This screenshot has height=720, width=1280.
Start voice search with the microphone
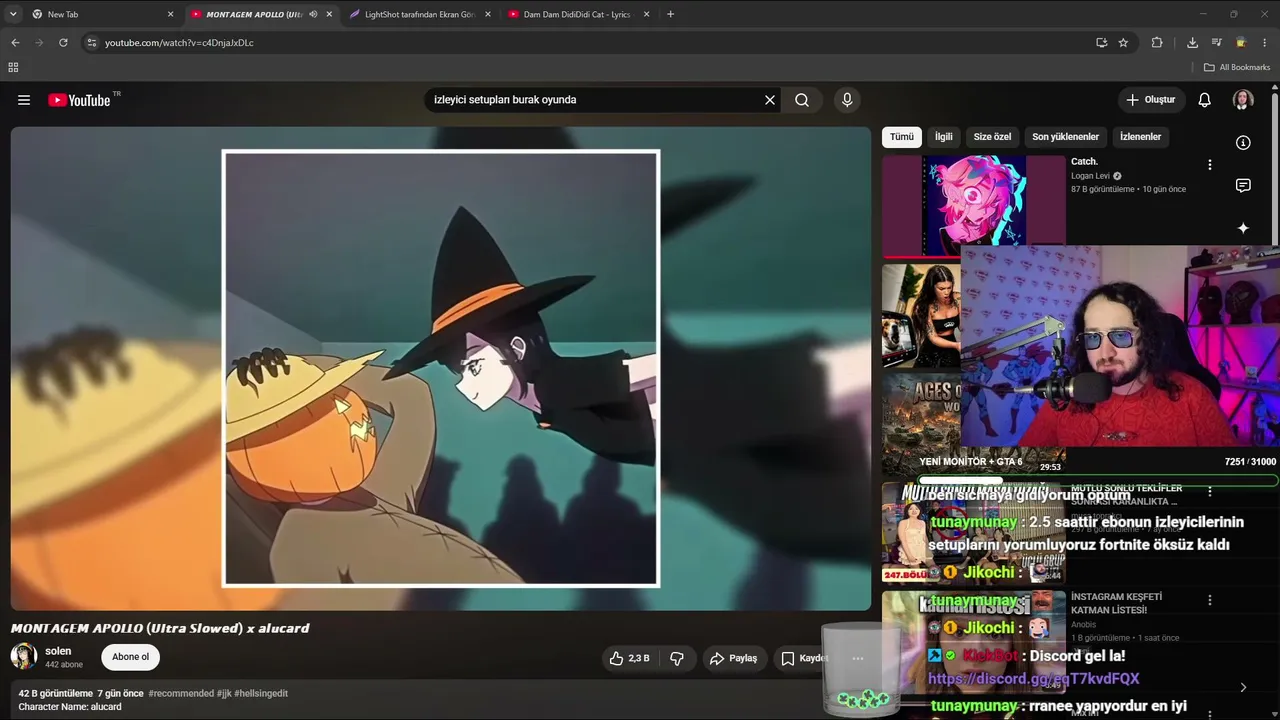(x=847, y=100)
